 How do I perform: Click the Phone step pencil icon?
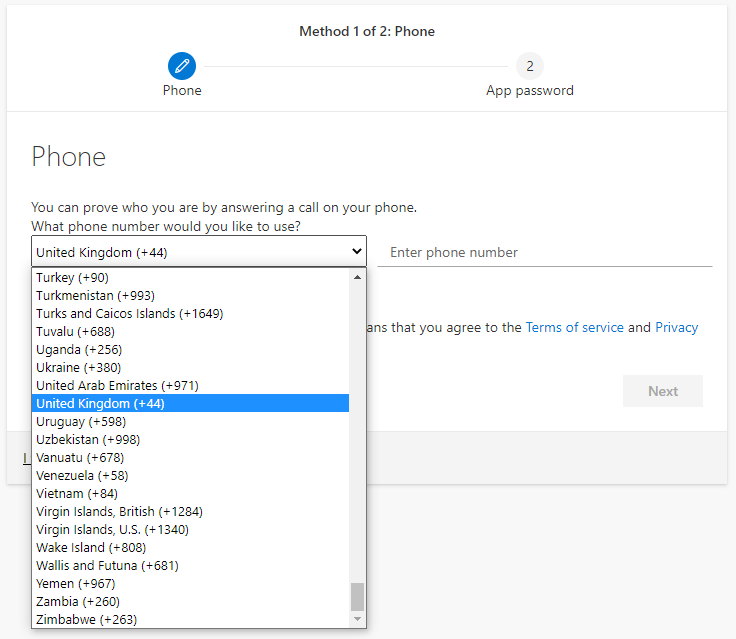click(x=182, y=66)
